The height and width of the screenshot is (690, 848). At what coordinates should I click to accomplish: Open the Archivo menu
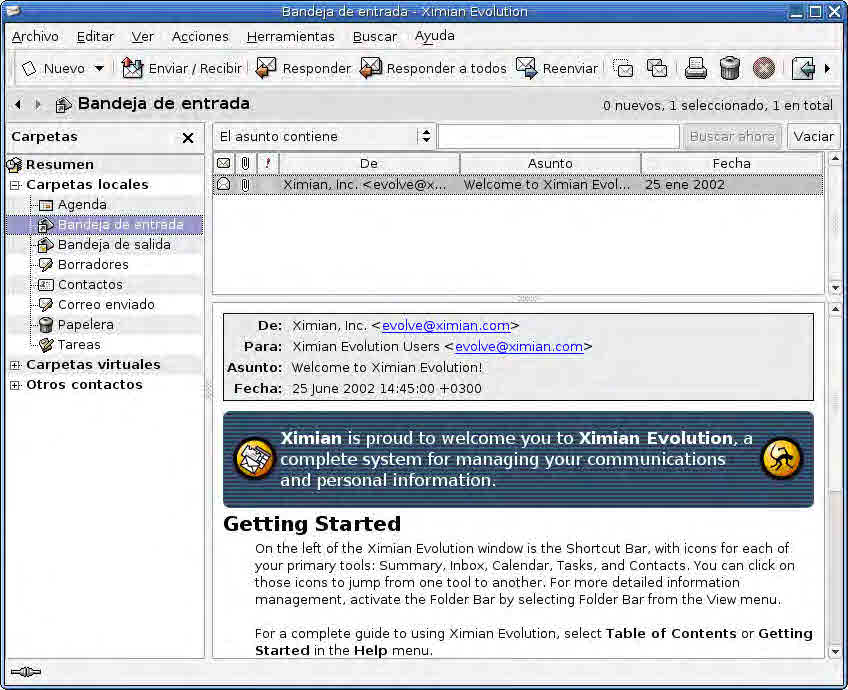coord(35,36)
